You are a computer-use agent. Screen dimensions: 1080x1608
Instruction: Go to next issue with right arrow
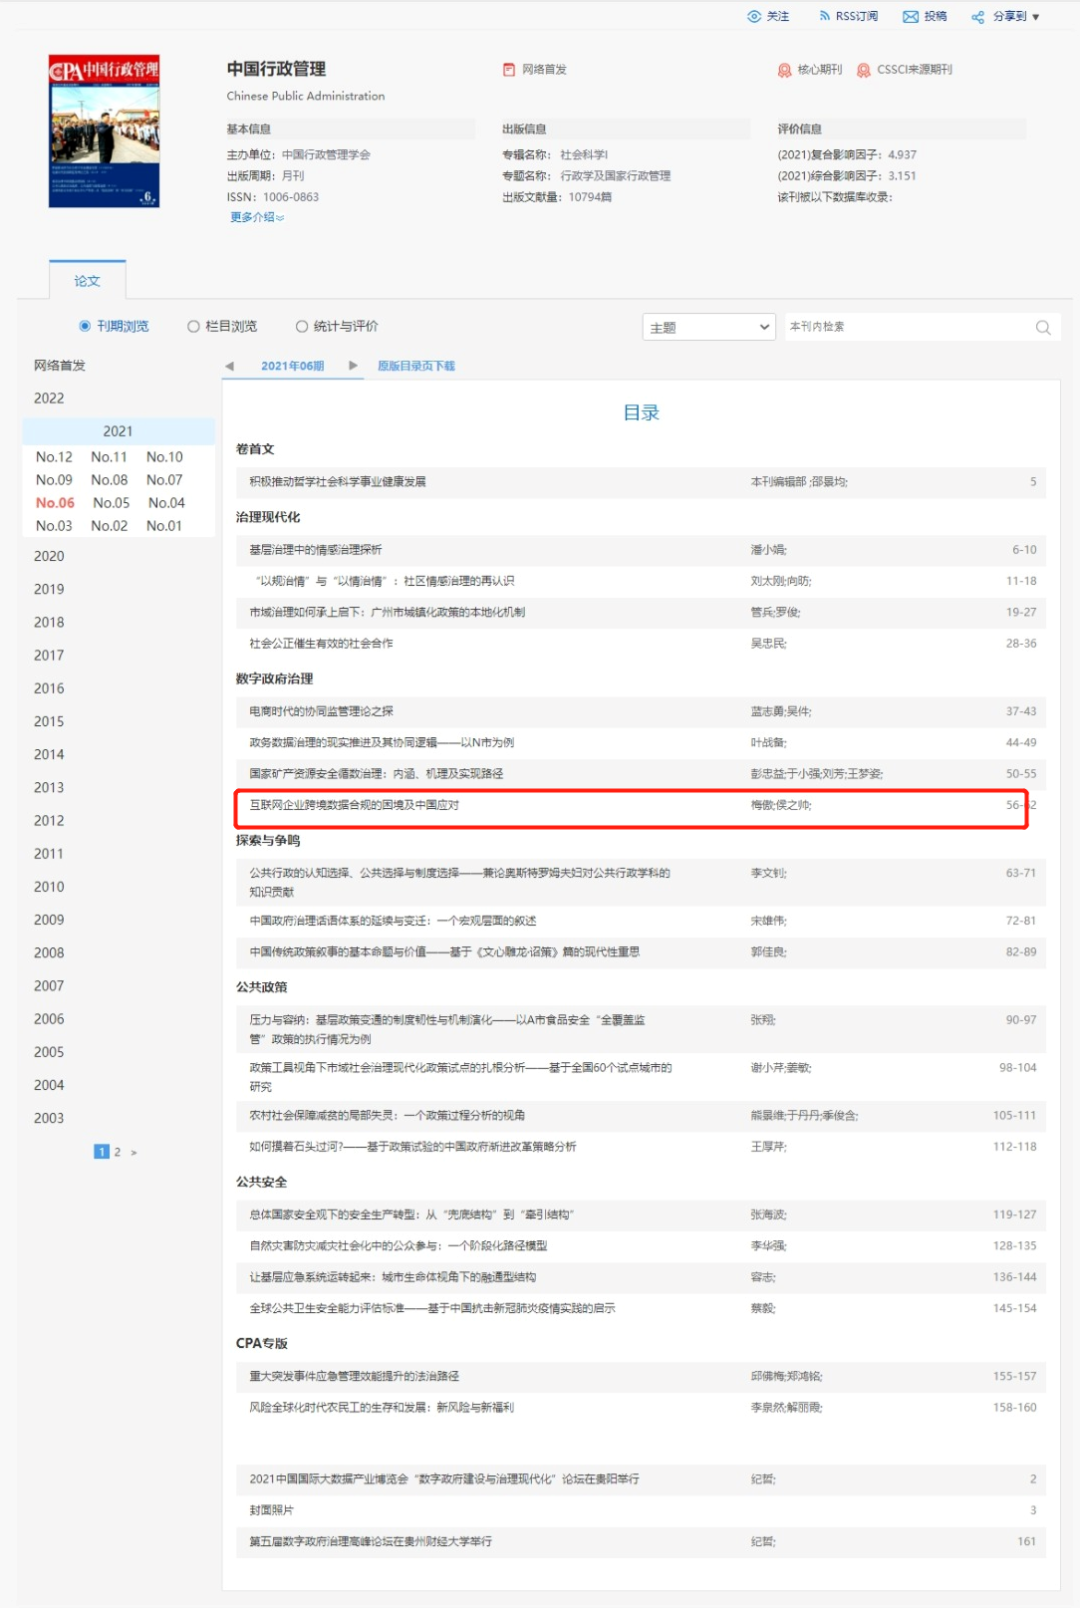pos(353,366)
